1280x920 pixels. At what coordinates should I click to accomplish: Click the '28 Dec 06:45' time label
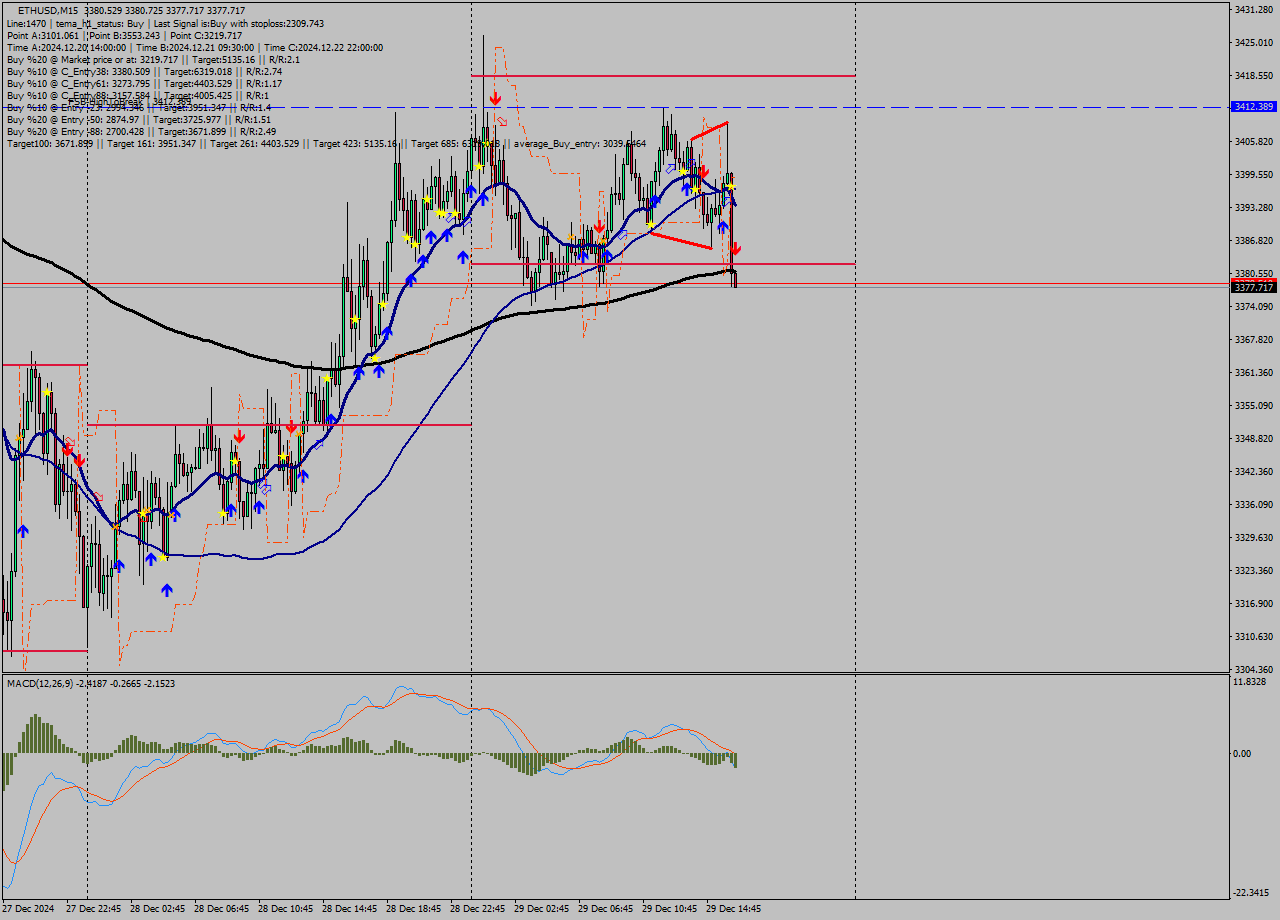click(x=221, y=909)
